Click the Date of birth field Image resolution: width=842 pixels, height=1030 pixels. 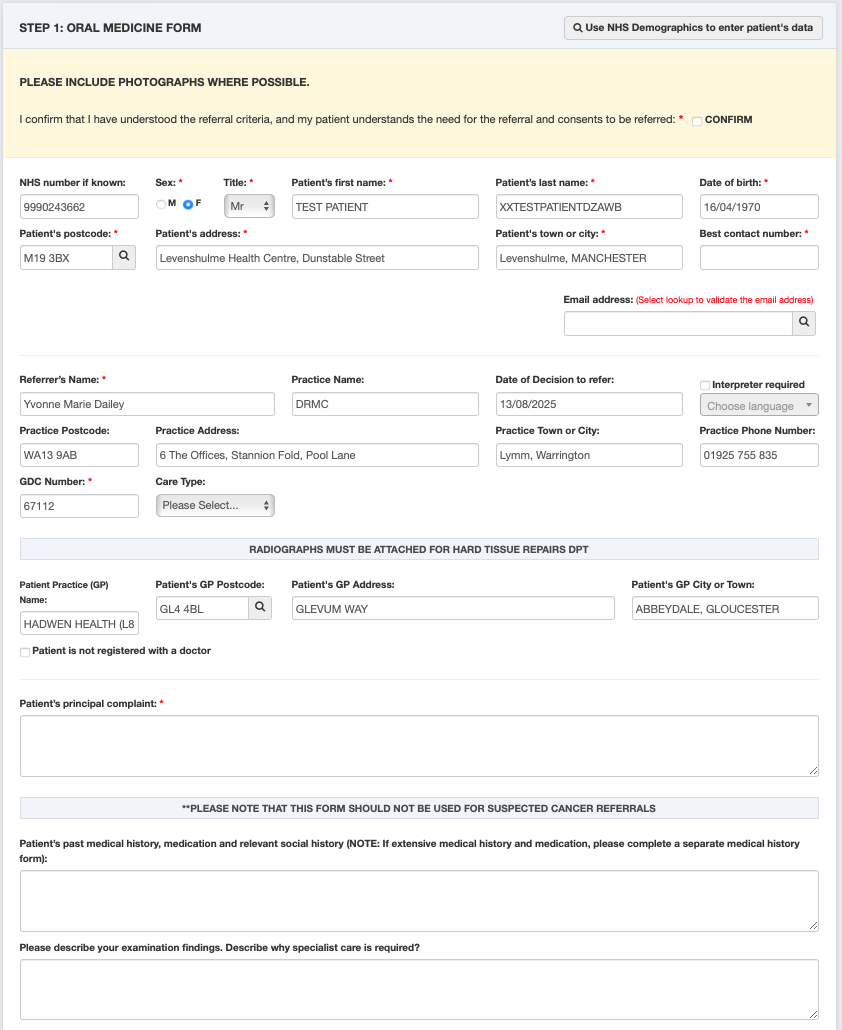759,206
